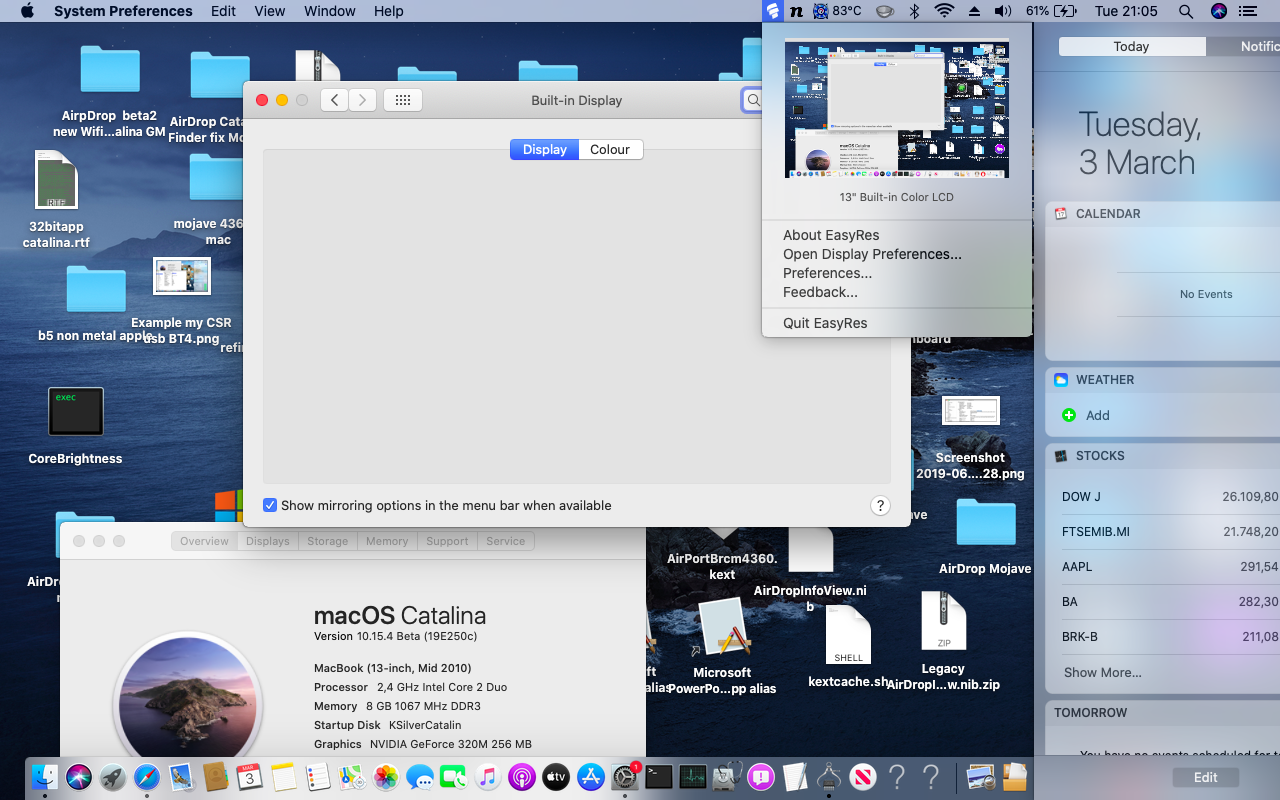
Task: Open Music app from the Dock
Action: coord(487,776)
